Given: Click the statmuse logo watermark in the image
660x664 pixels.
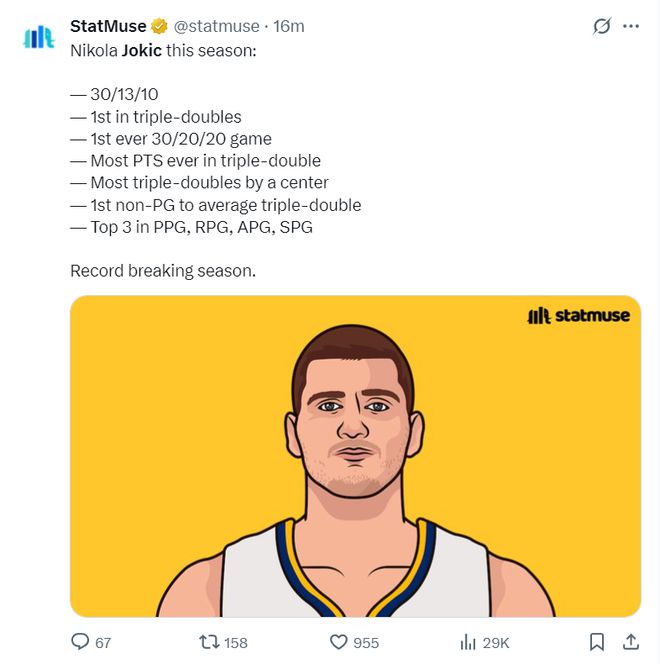Looking at the screenshot, I should coord(578,315).
